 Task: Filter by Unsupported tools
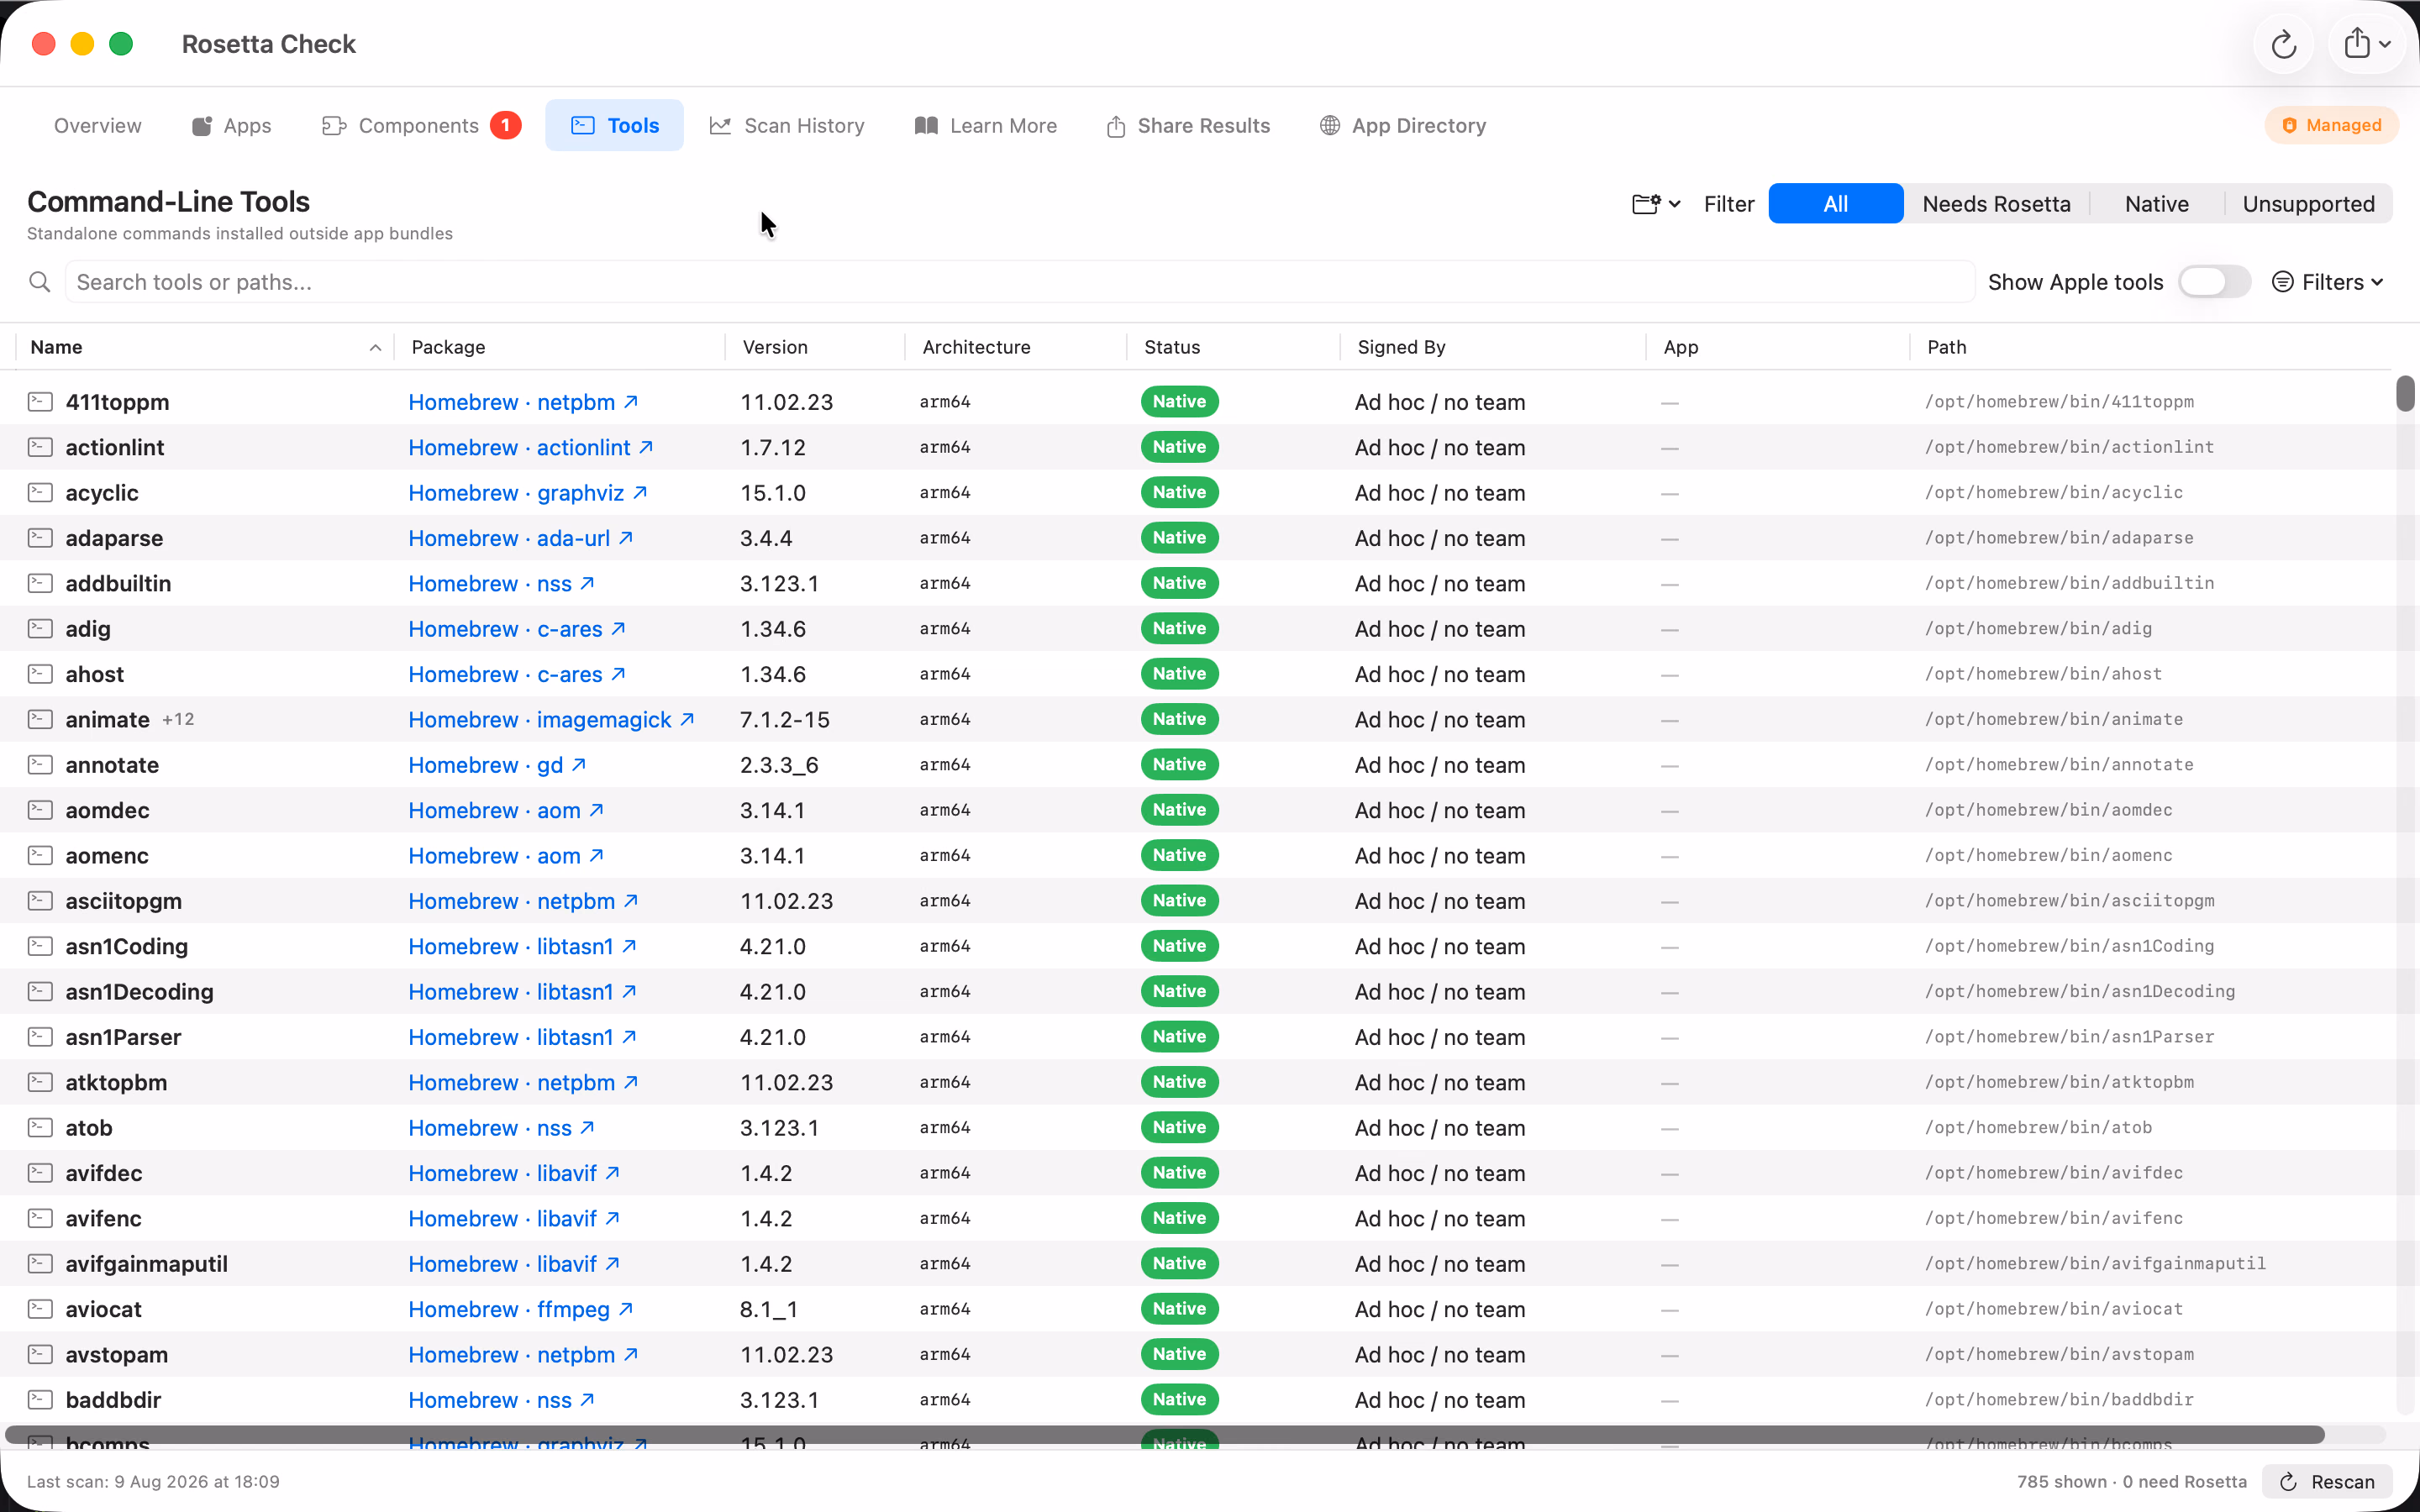pyautogui.click(x=2308, y=204)
